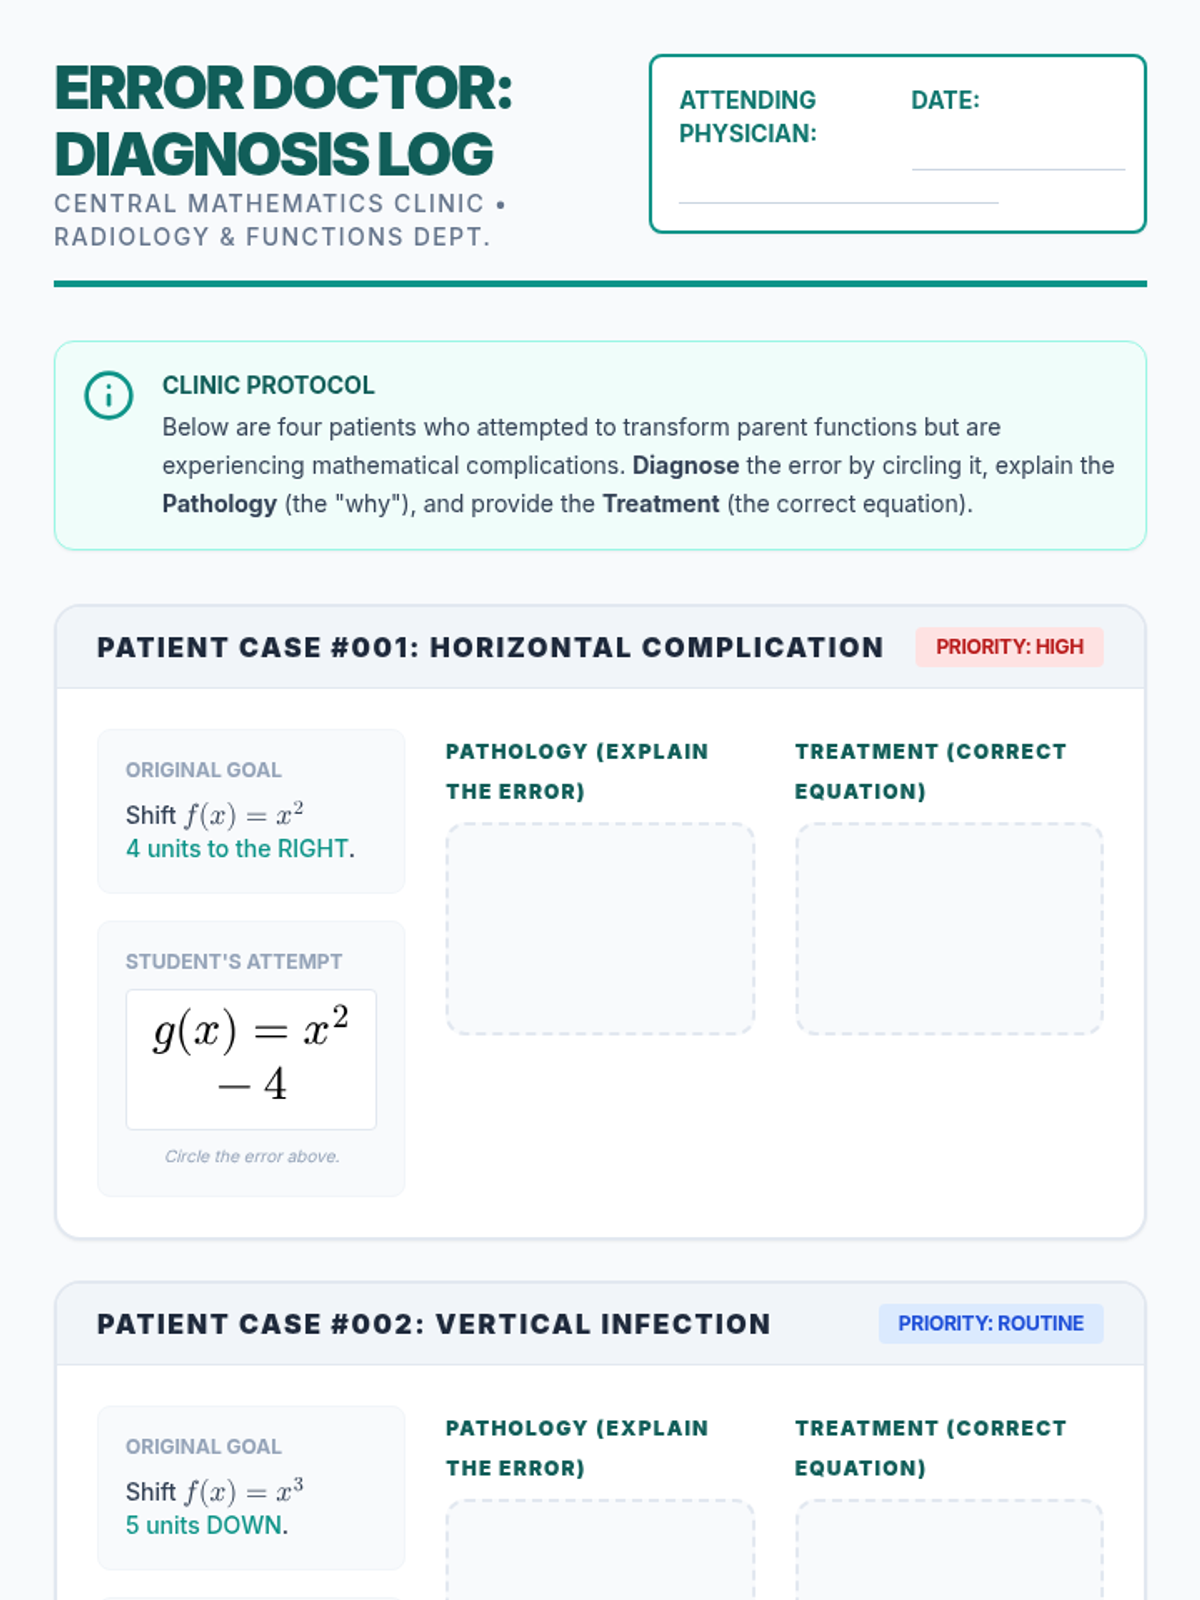1200x1600 pixels.
Task: Click the Error Doctor: Diagnosis Log title
Action: 283,121
